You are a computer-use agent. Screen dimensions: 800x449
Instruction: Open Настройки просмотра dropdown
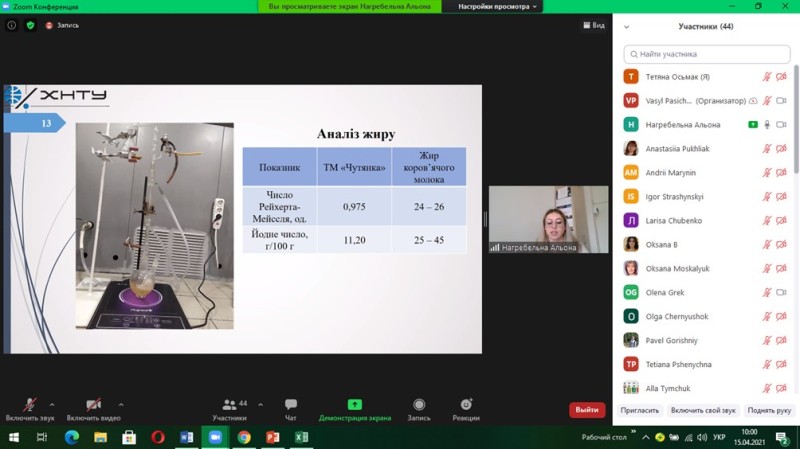click(497, 7)
